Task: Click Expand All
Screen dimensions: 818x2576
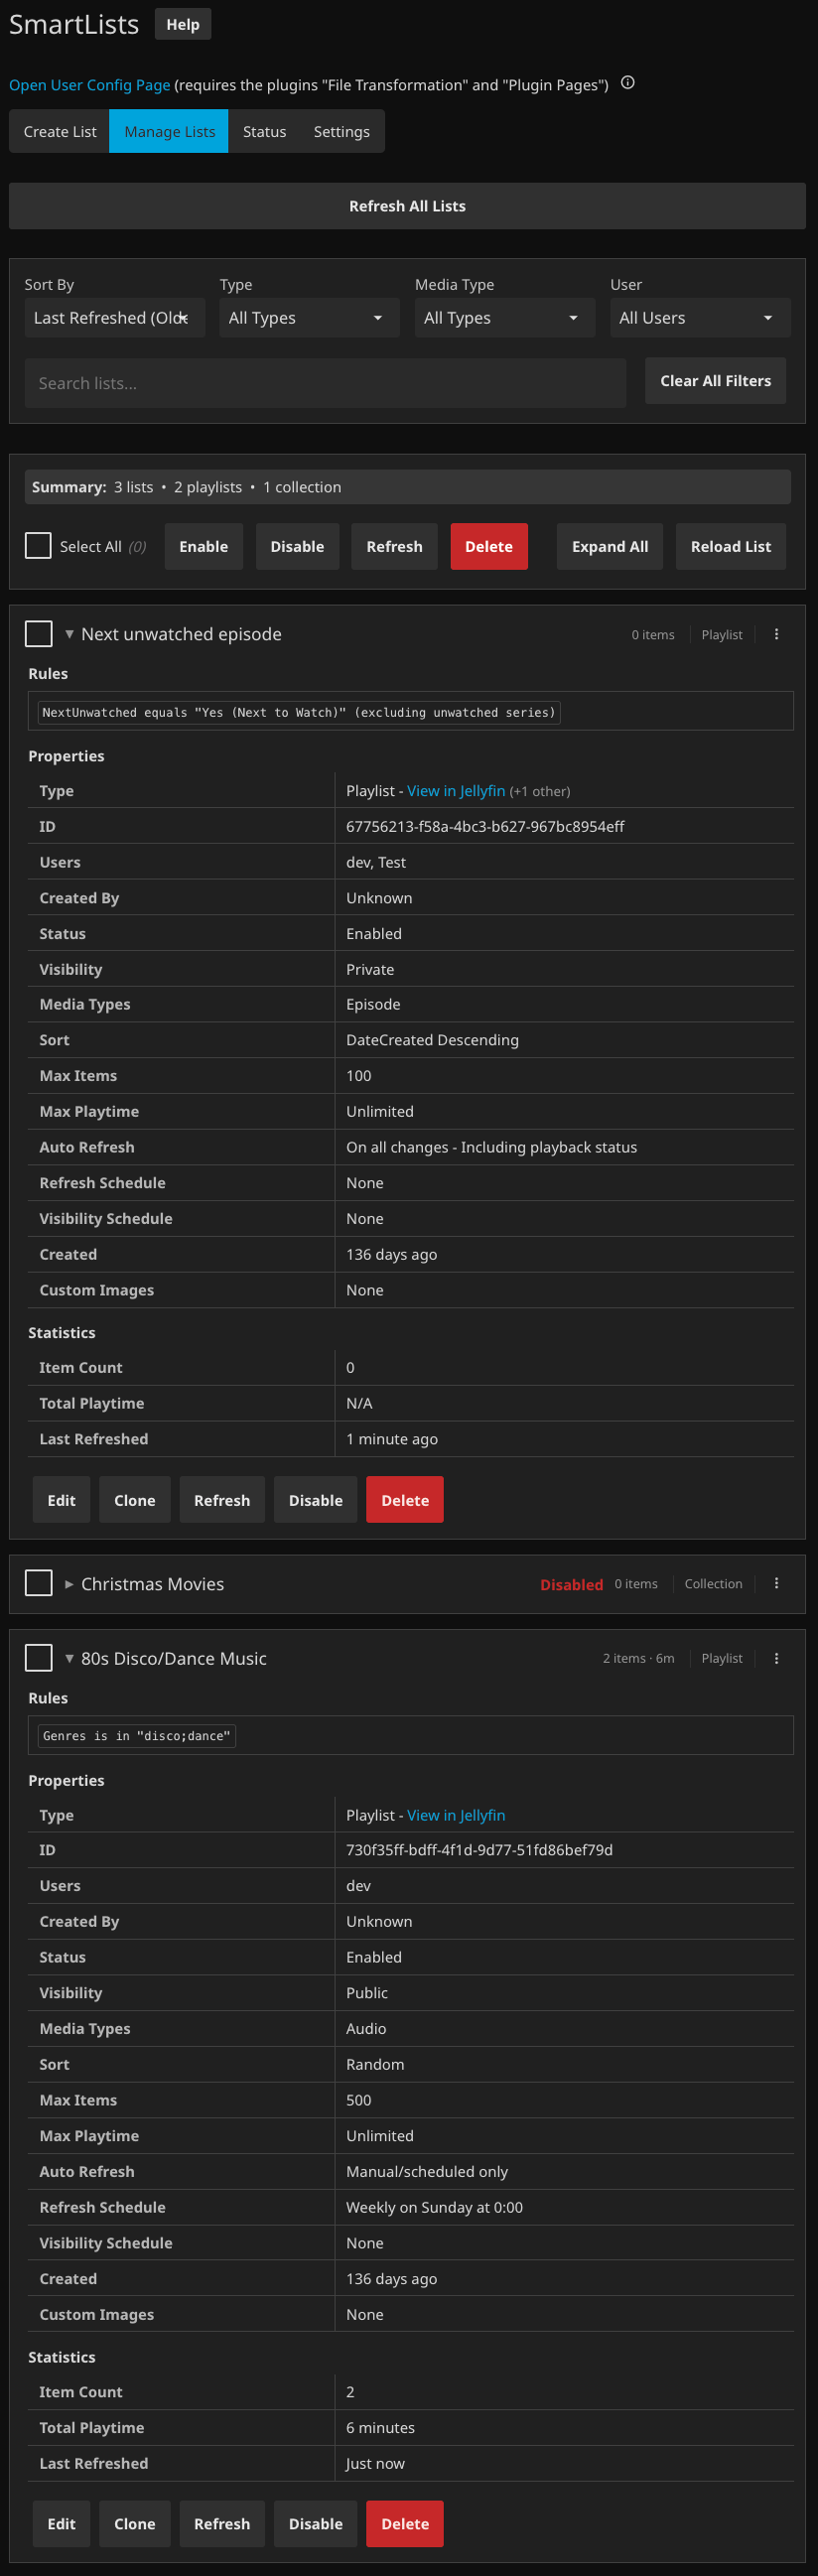Action: (610, 546)
